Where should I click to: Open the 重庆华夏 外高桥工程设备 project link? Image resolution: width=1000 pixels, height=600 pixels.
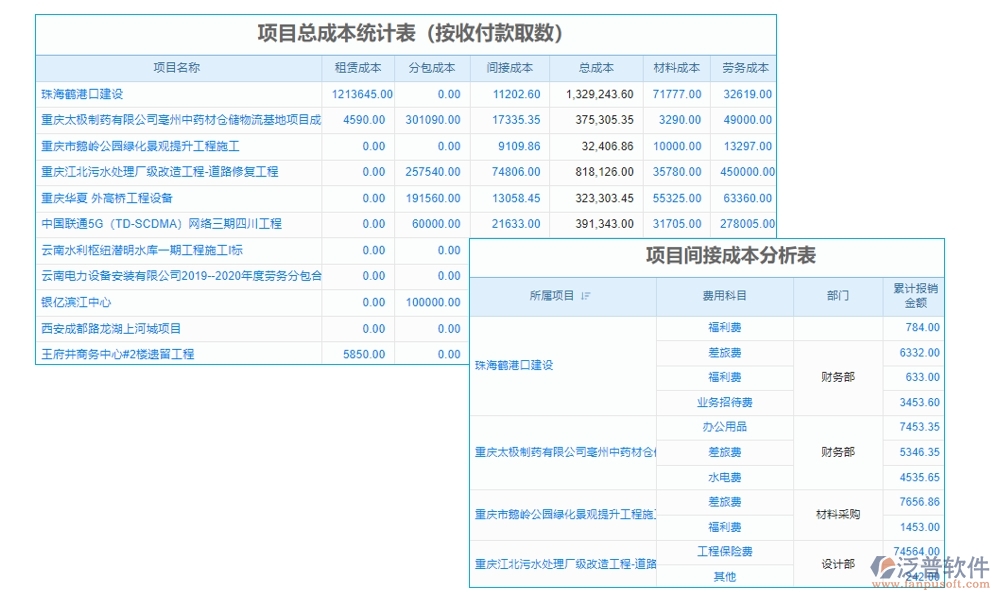coord(107,198)
